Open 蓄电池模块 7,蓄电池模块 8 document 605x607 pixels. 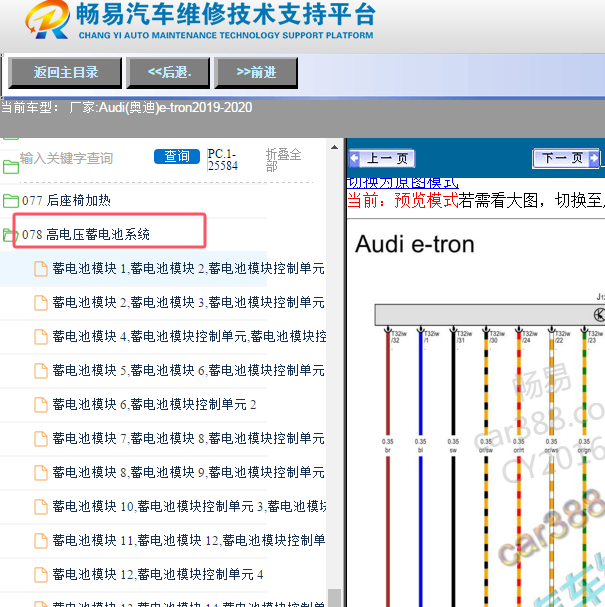click(189, 439)
